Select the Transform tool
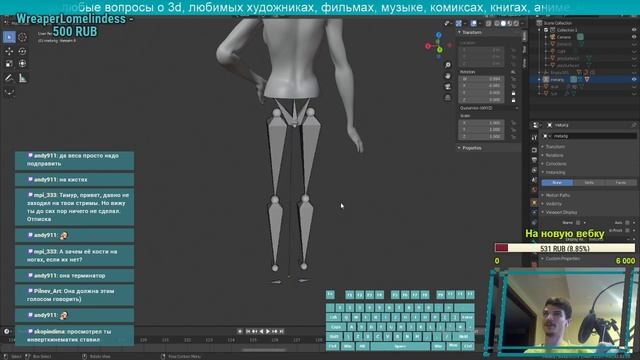 pos(22,64)
